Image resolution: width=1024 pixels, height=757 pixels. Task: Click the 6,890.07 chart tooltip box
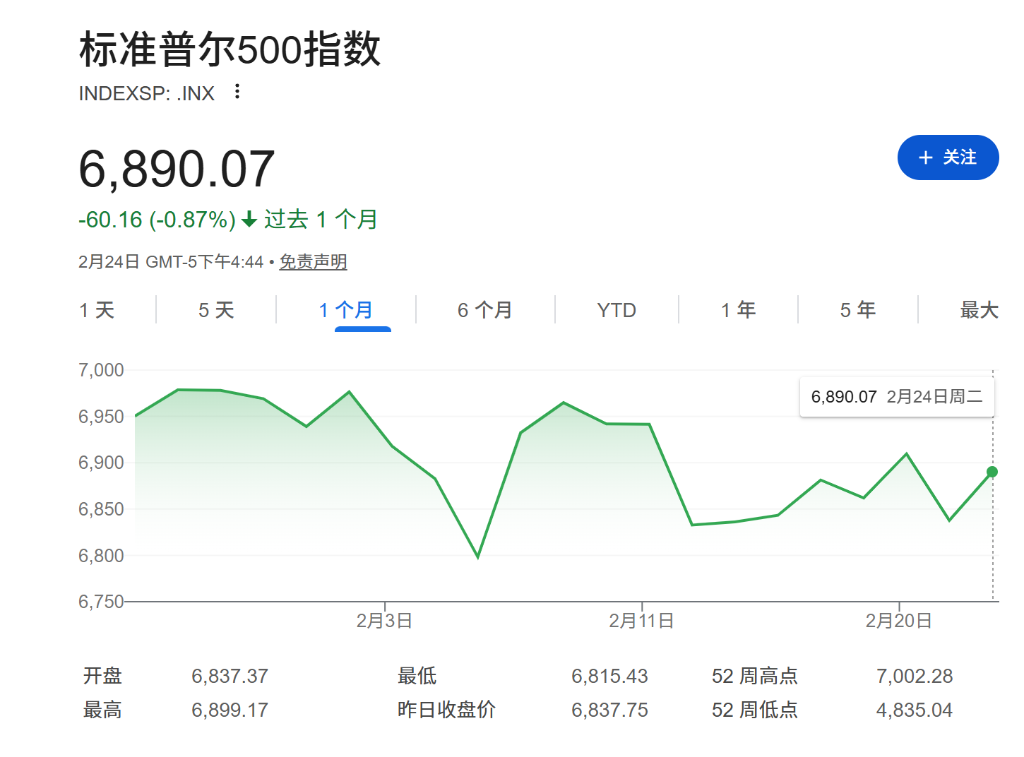pyautogui.click(x=896, y=397)
